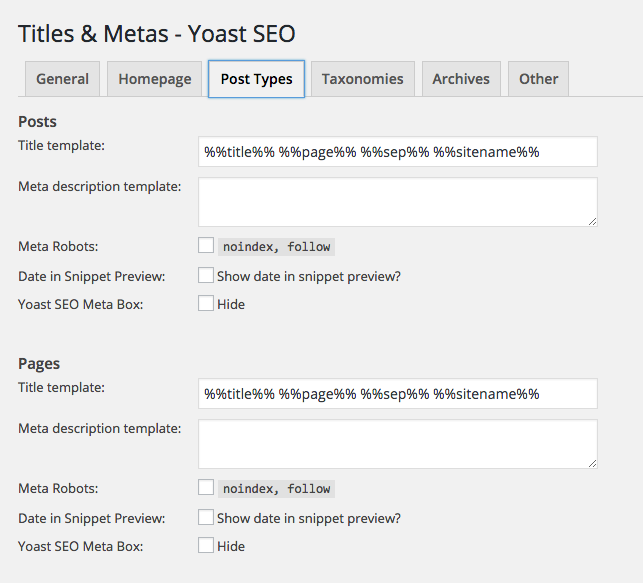Image resolution: width=643 pixels, height=583 pixels.
Task: Click the Posts title template field
Action: pos(398,152)
